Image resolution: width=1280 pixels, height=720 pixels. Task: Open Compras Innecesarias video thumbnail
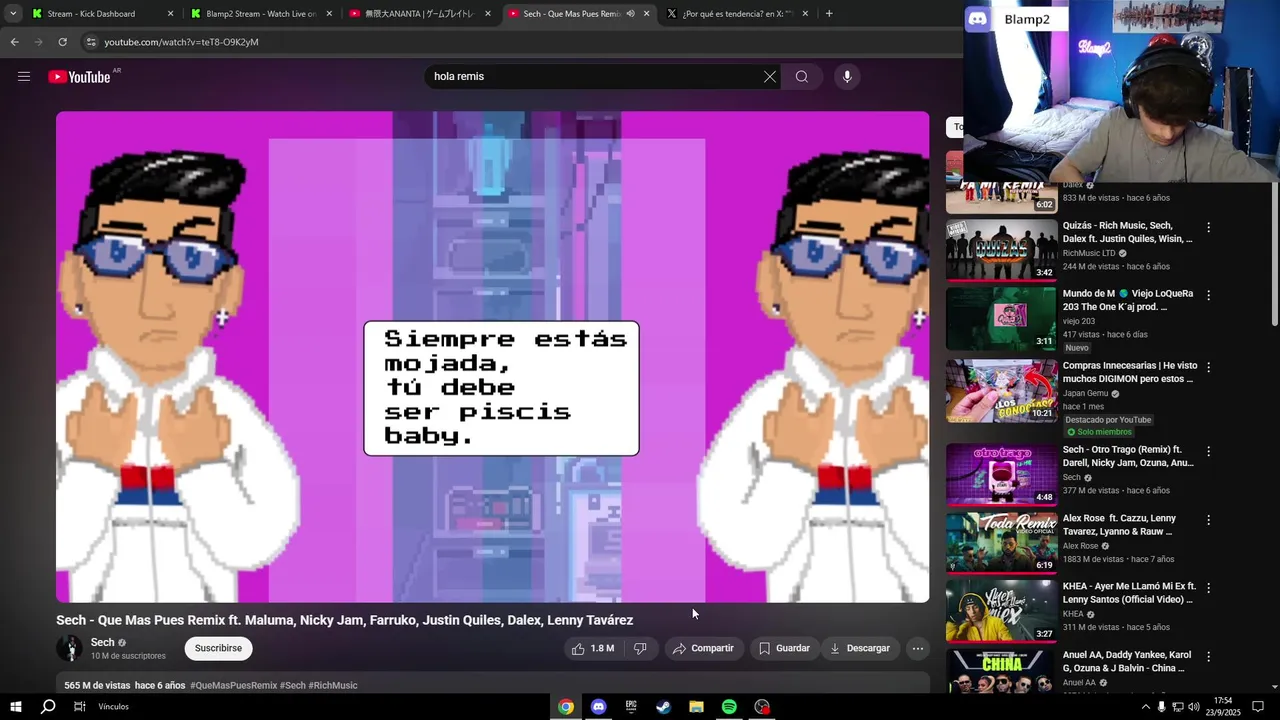[x=1001, y=391]
